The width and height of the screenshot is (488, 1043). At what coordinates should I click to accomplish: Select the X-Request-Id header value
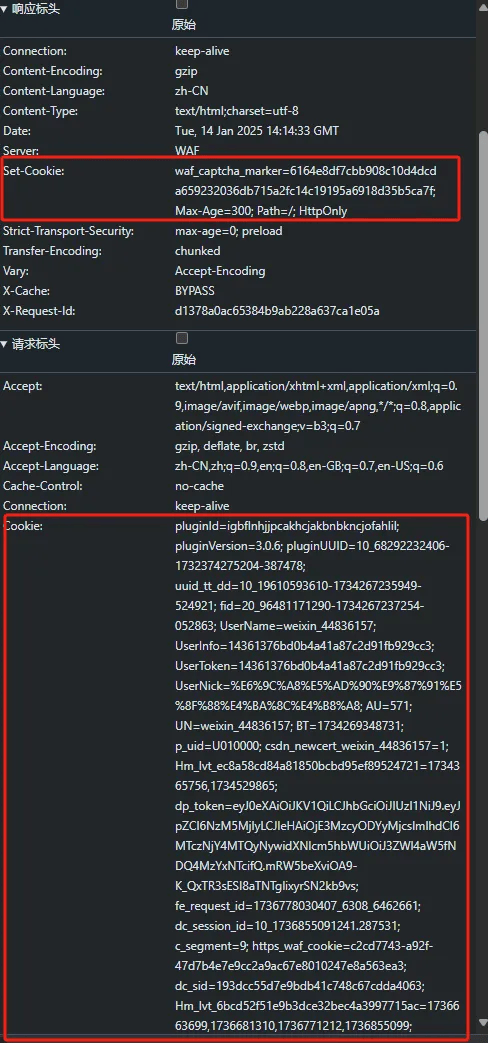[x=277, y=311]
